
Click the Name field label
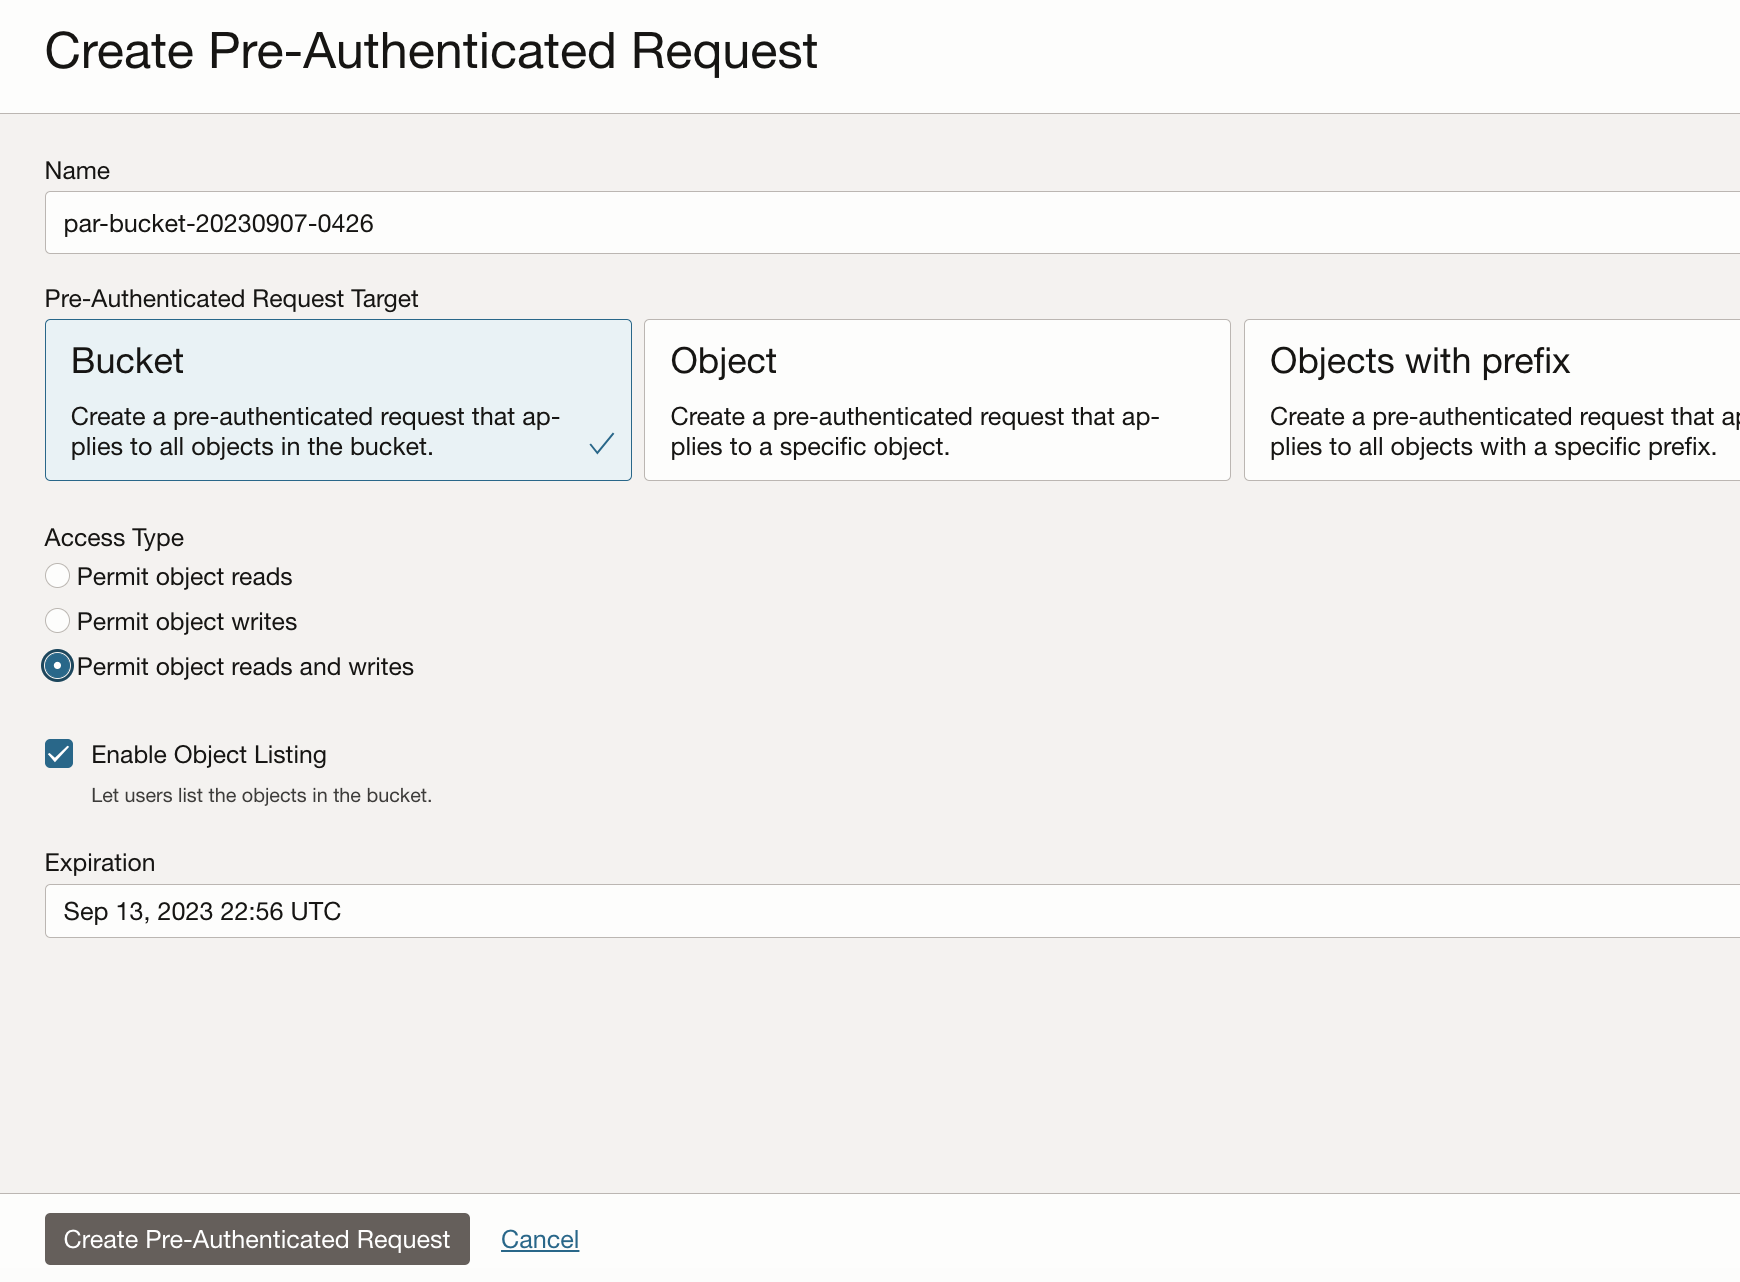[77, 171]
